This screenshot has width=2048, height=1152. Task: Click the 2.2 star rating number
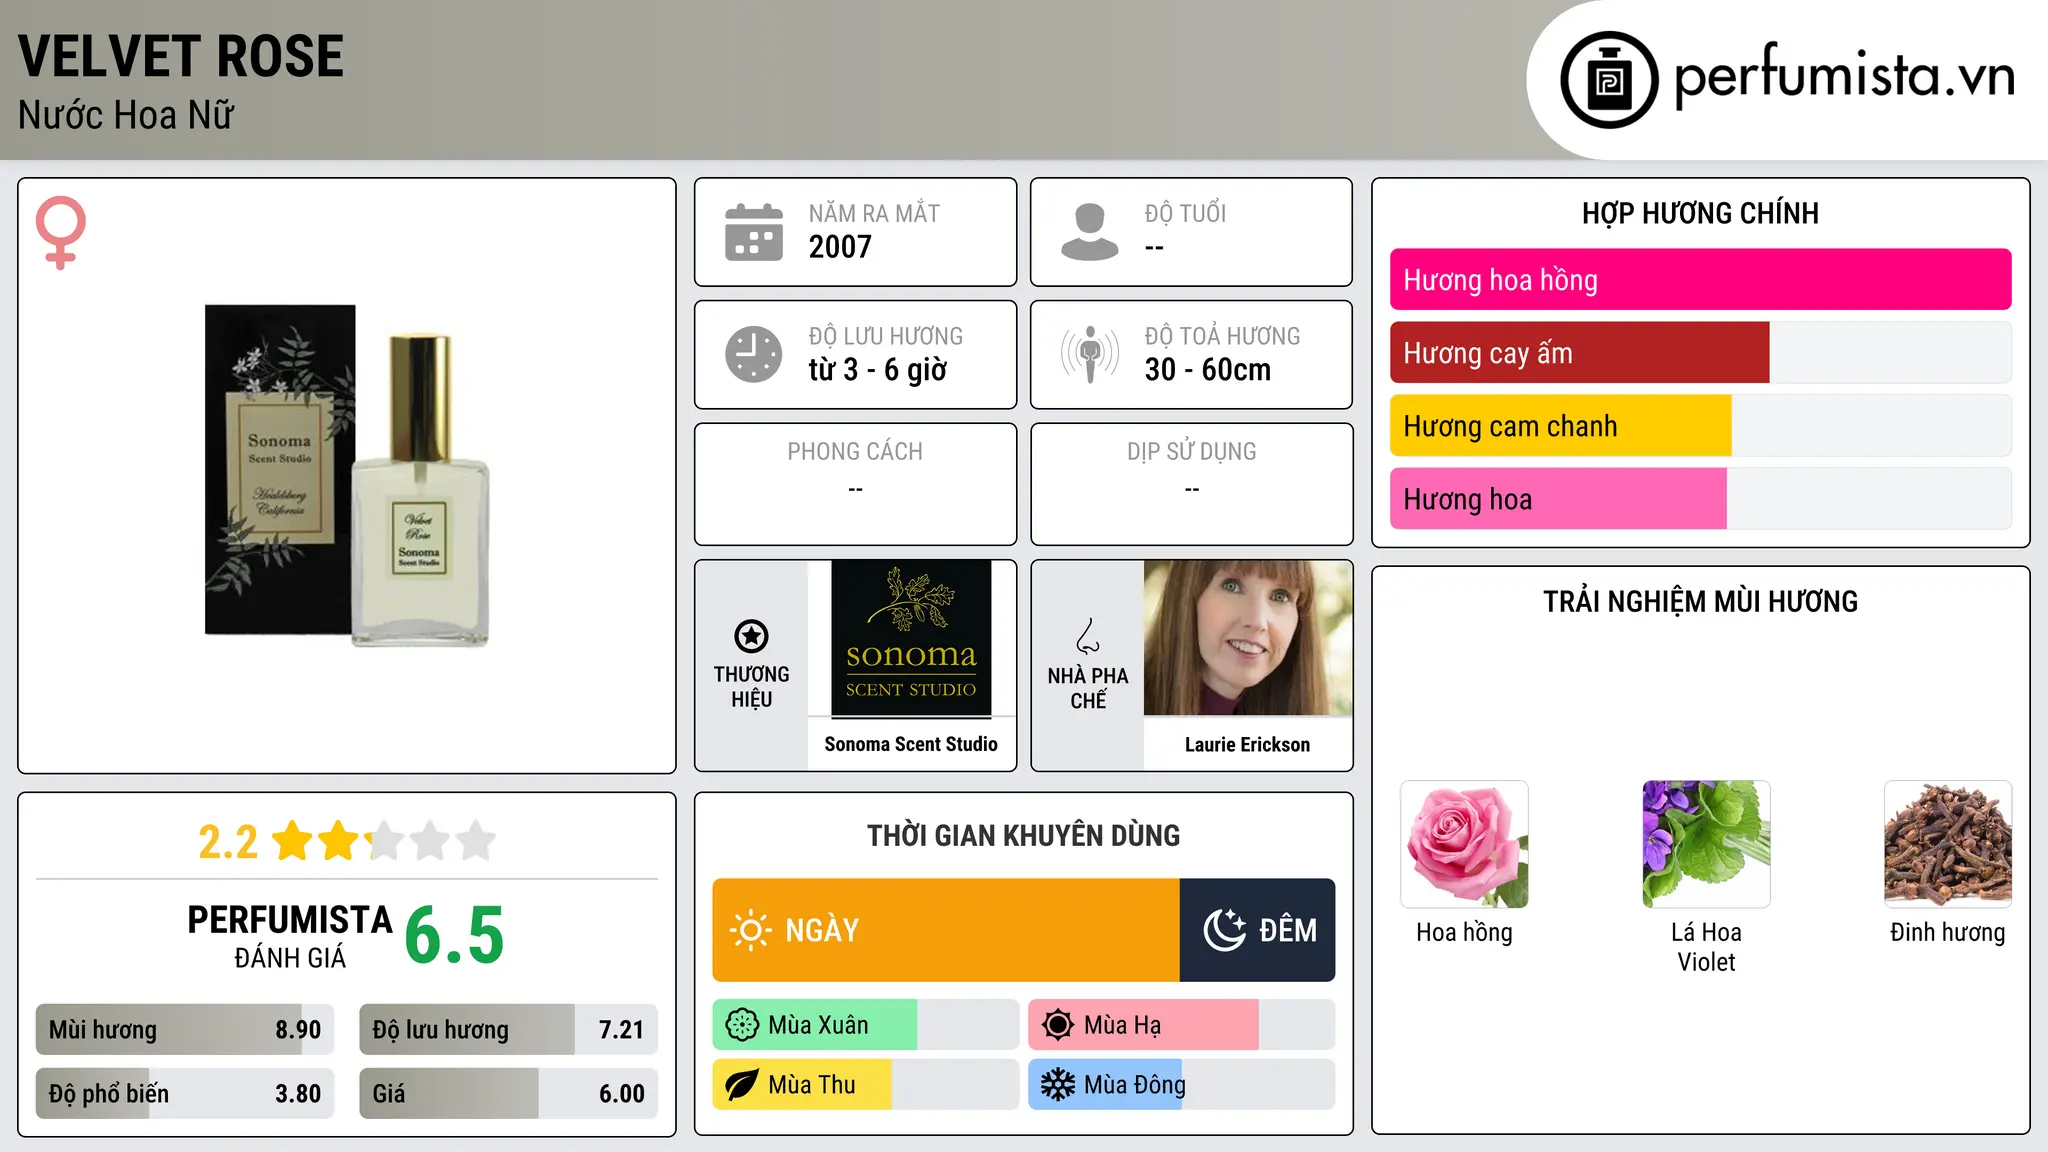click(228, 842)
